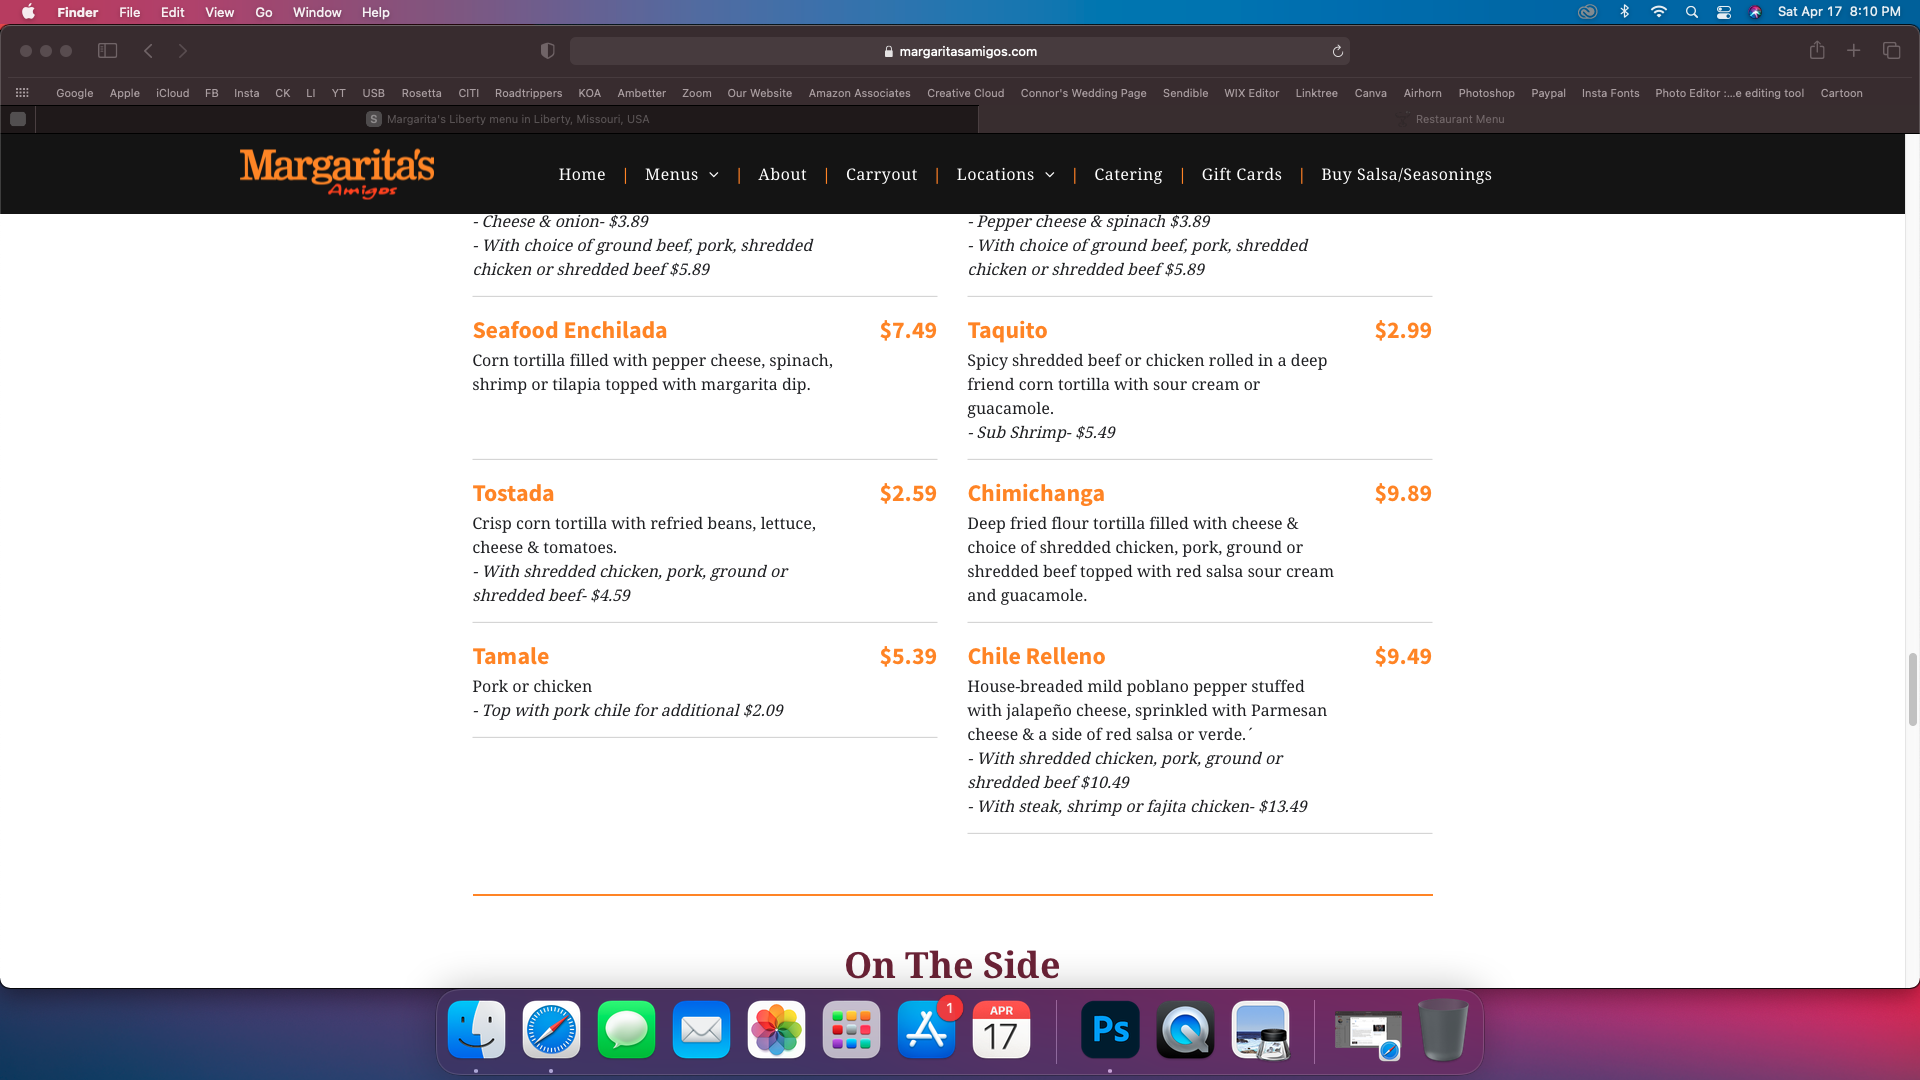Open Messages app in the dock
1920x1080 pixels.
point(626,1030)
